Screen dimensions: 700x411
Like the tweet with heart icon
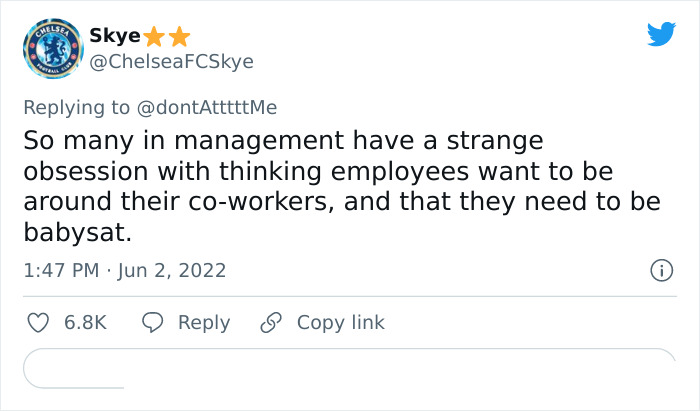37,323
